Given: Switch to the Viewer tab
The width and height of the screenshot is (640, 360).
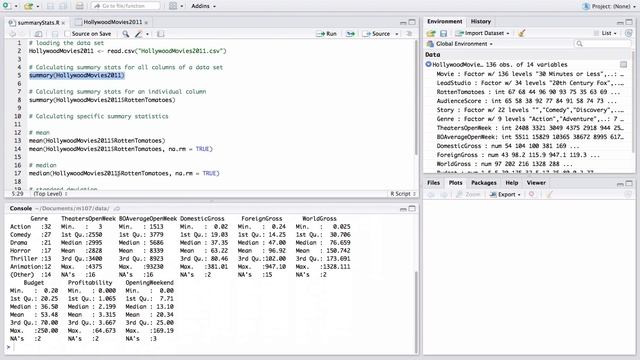Looking at the screenshot, I should pyautogui.click(x=536, y=182).
